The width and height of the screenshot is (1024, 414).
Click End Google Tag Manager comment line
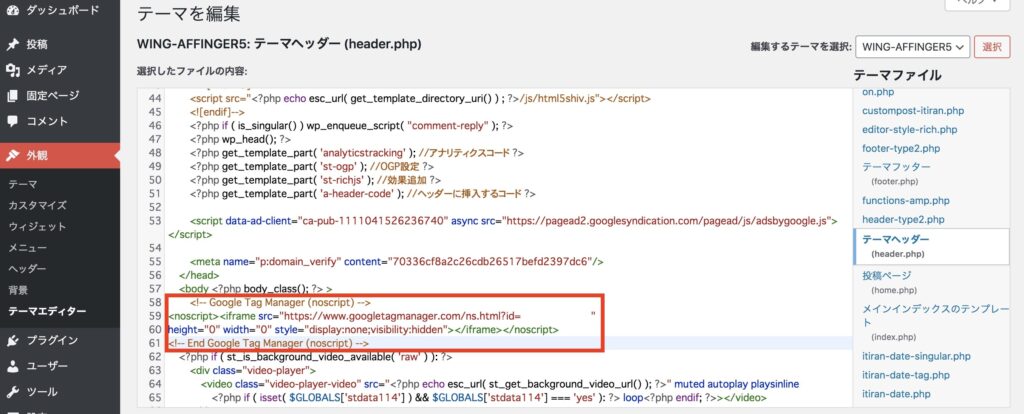268,343
